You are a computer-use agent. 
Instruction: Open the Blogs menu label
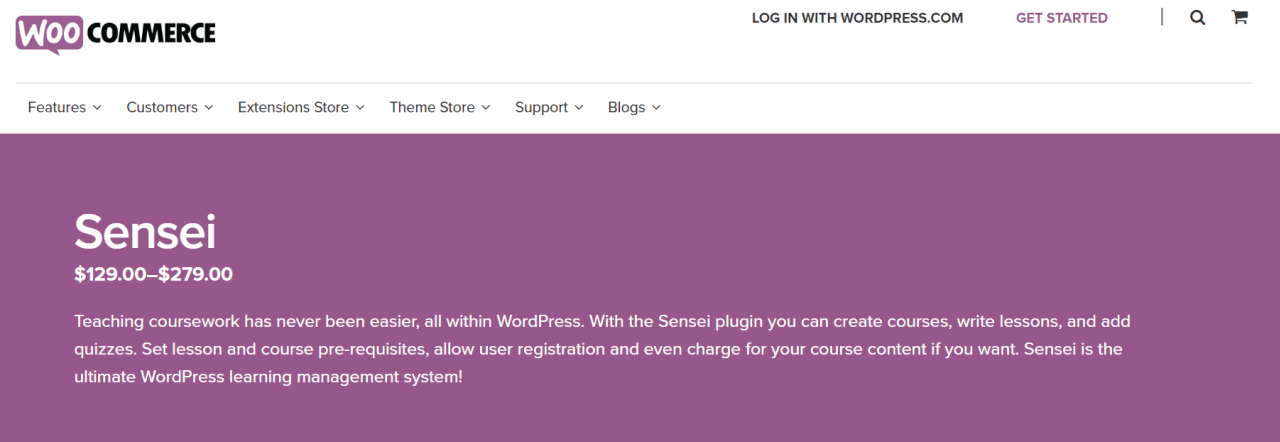[626, 107]
